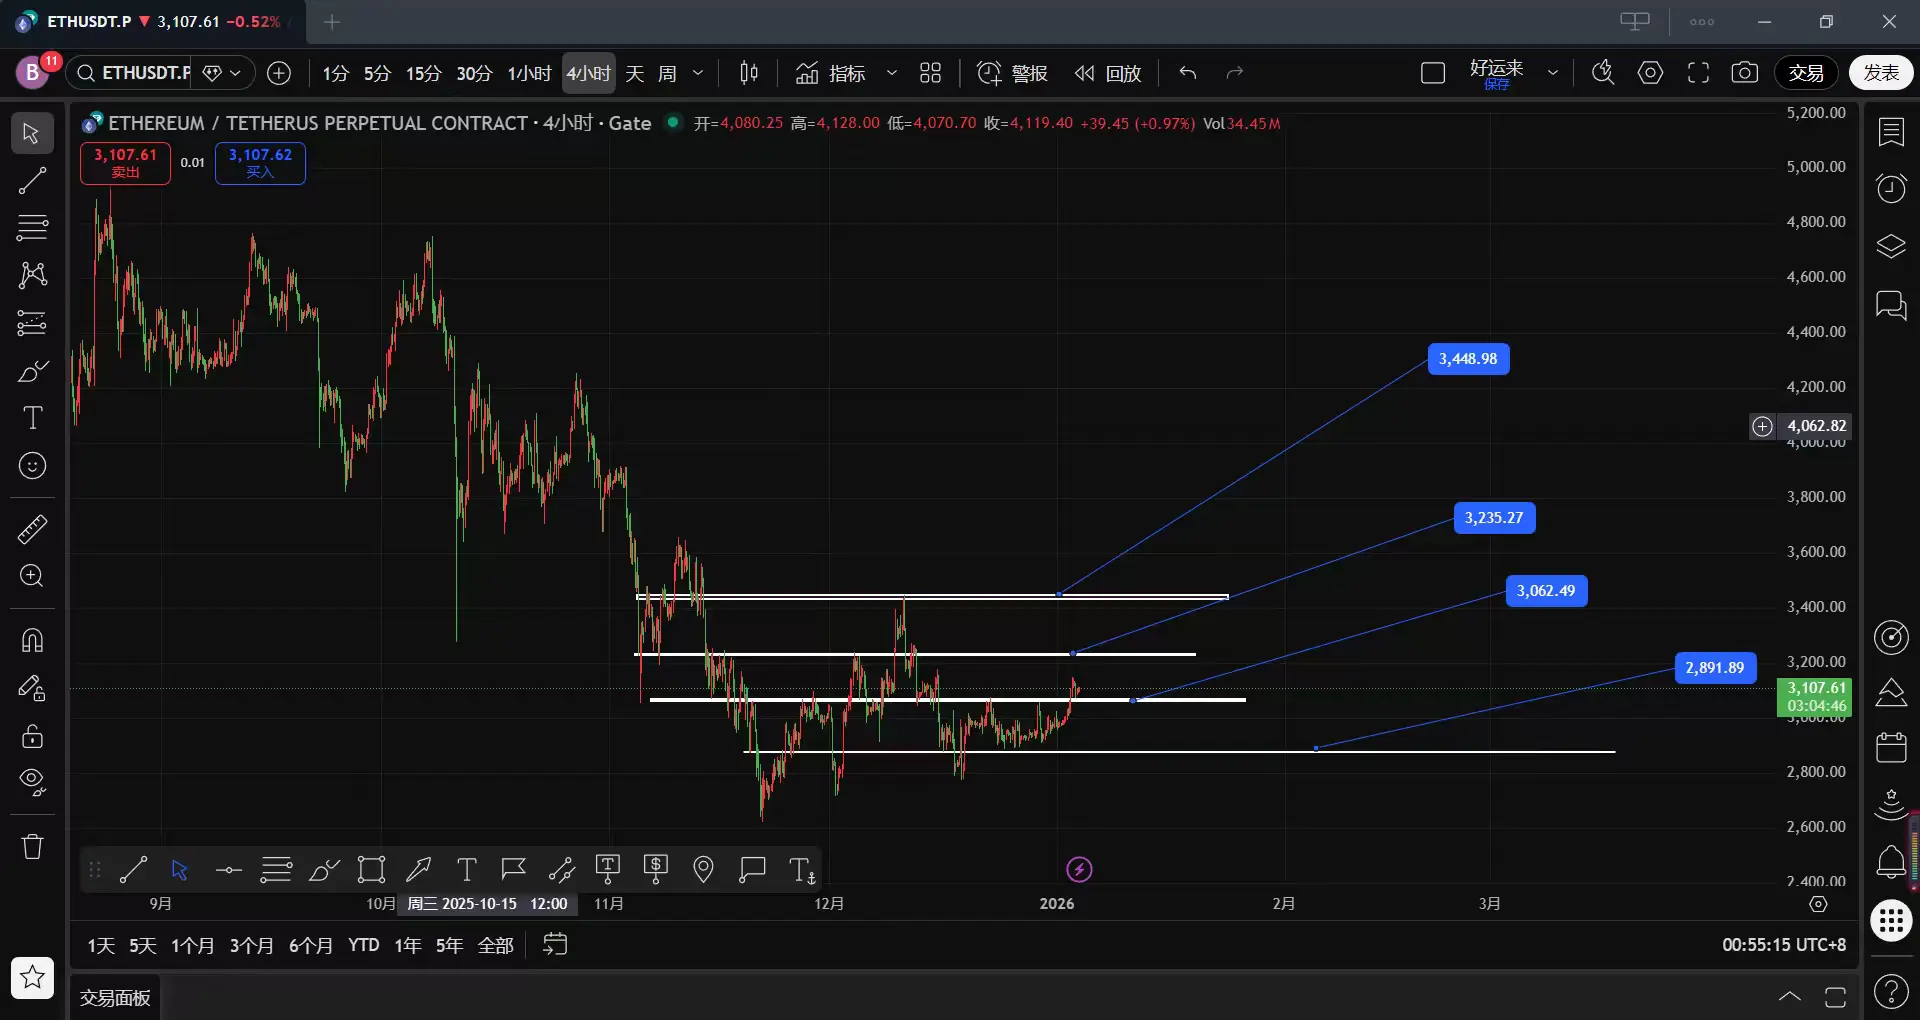Switch to the 1小时 timeframe

(529, 73)
